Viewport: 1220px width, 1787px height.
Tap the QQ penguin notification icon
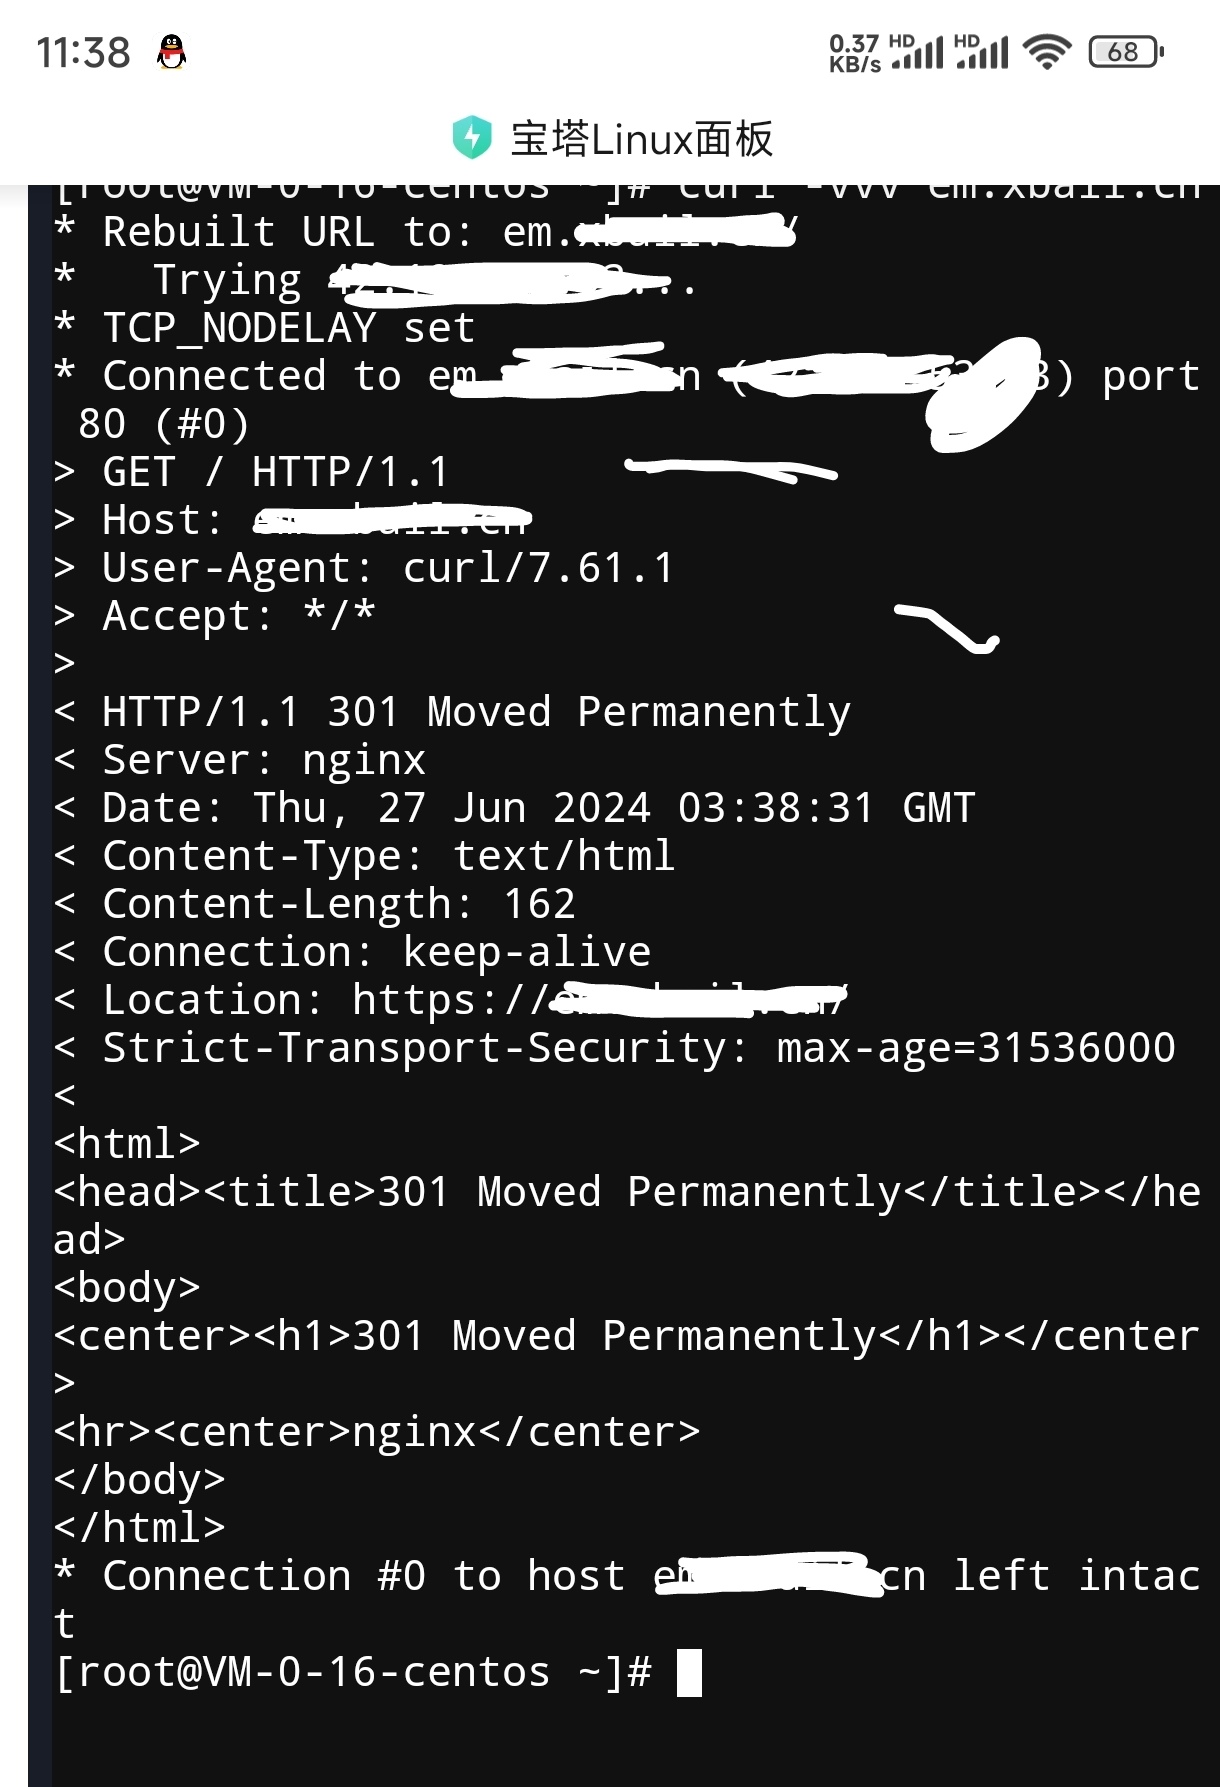coord(172,52)
